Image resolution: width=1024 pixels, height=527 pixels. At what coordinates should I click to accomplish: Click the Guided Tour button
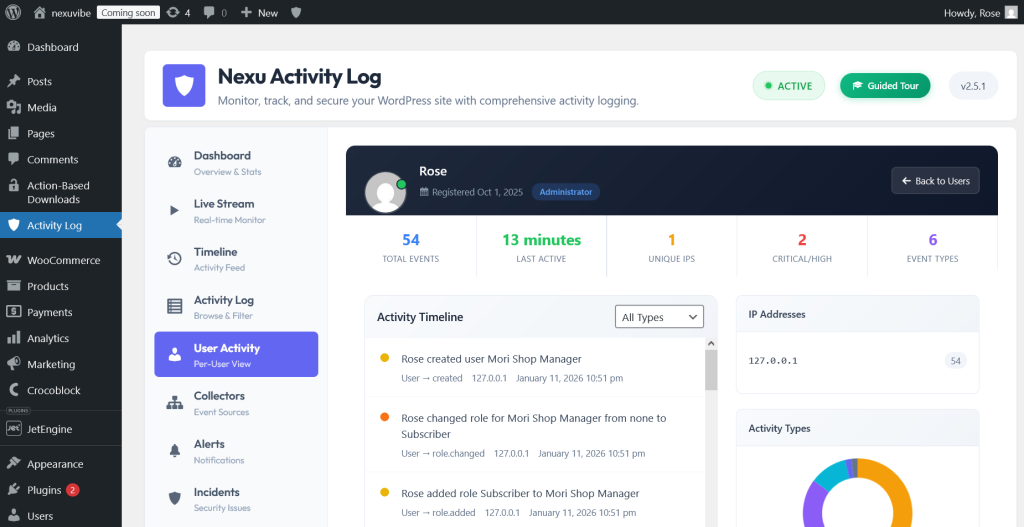[885, 86]
